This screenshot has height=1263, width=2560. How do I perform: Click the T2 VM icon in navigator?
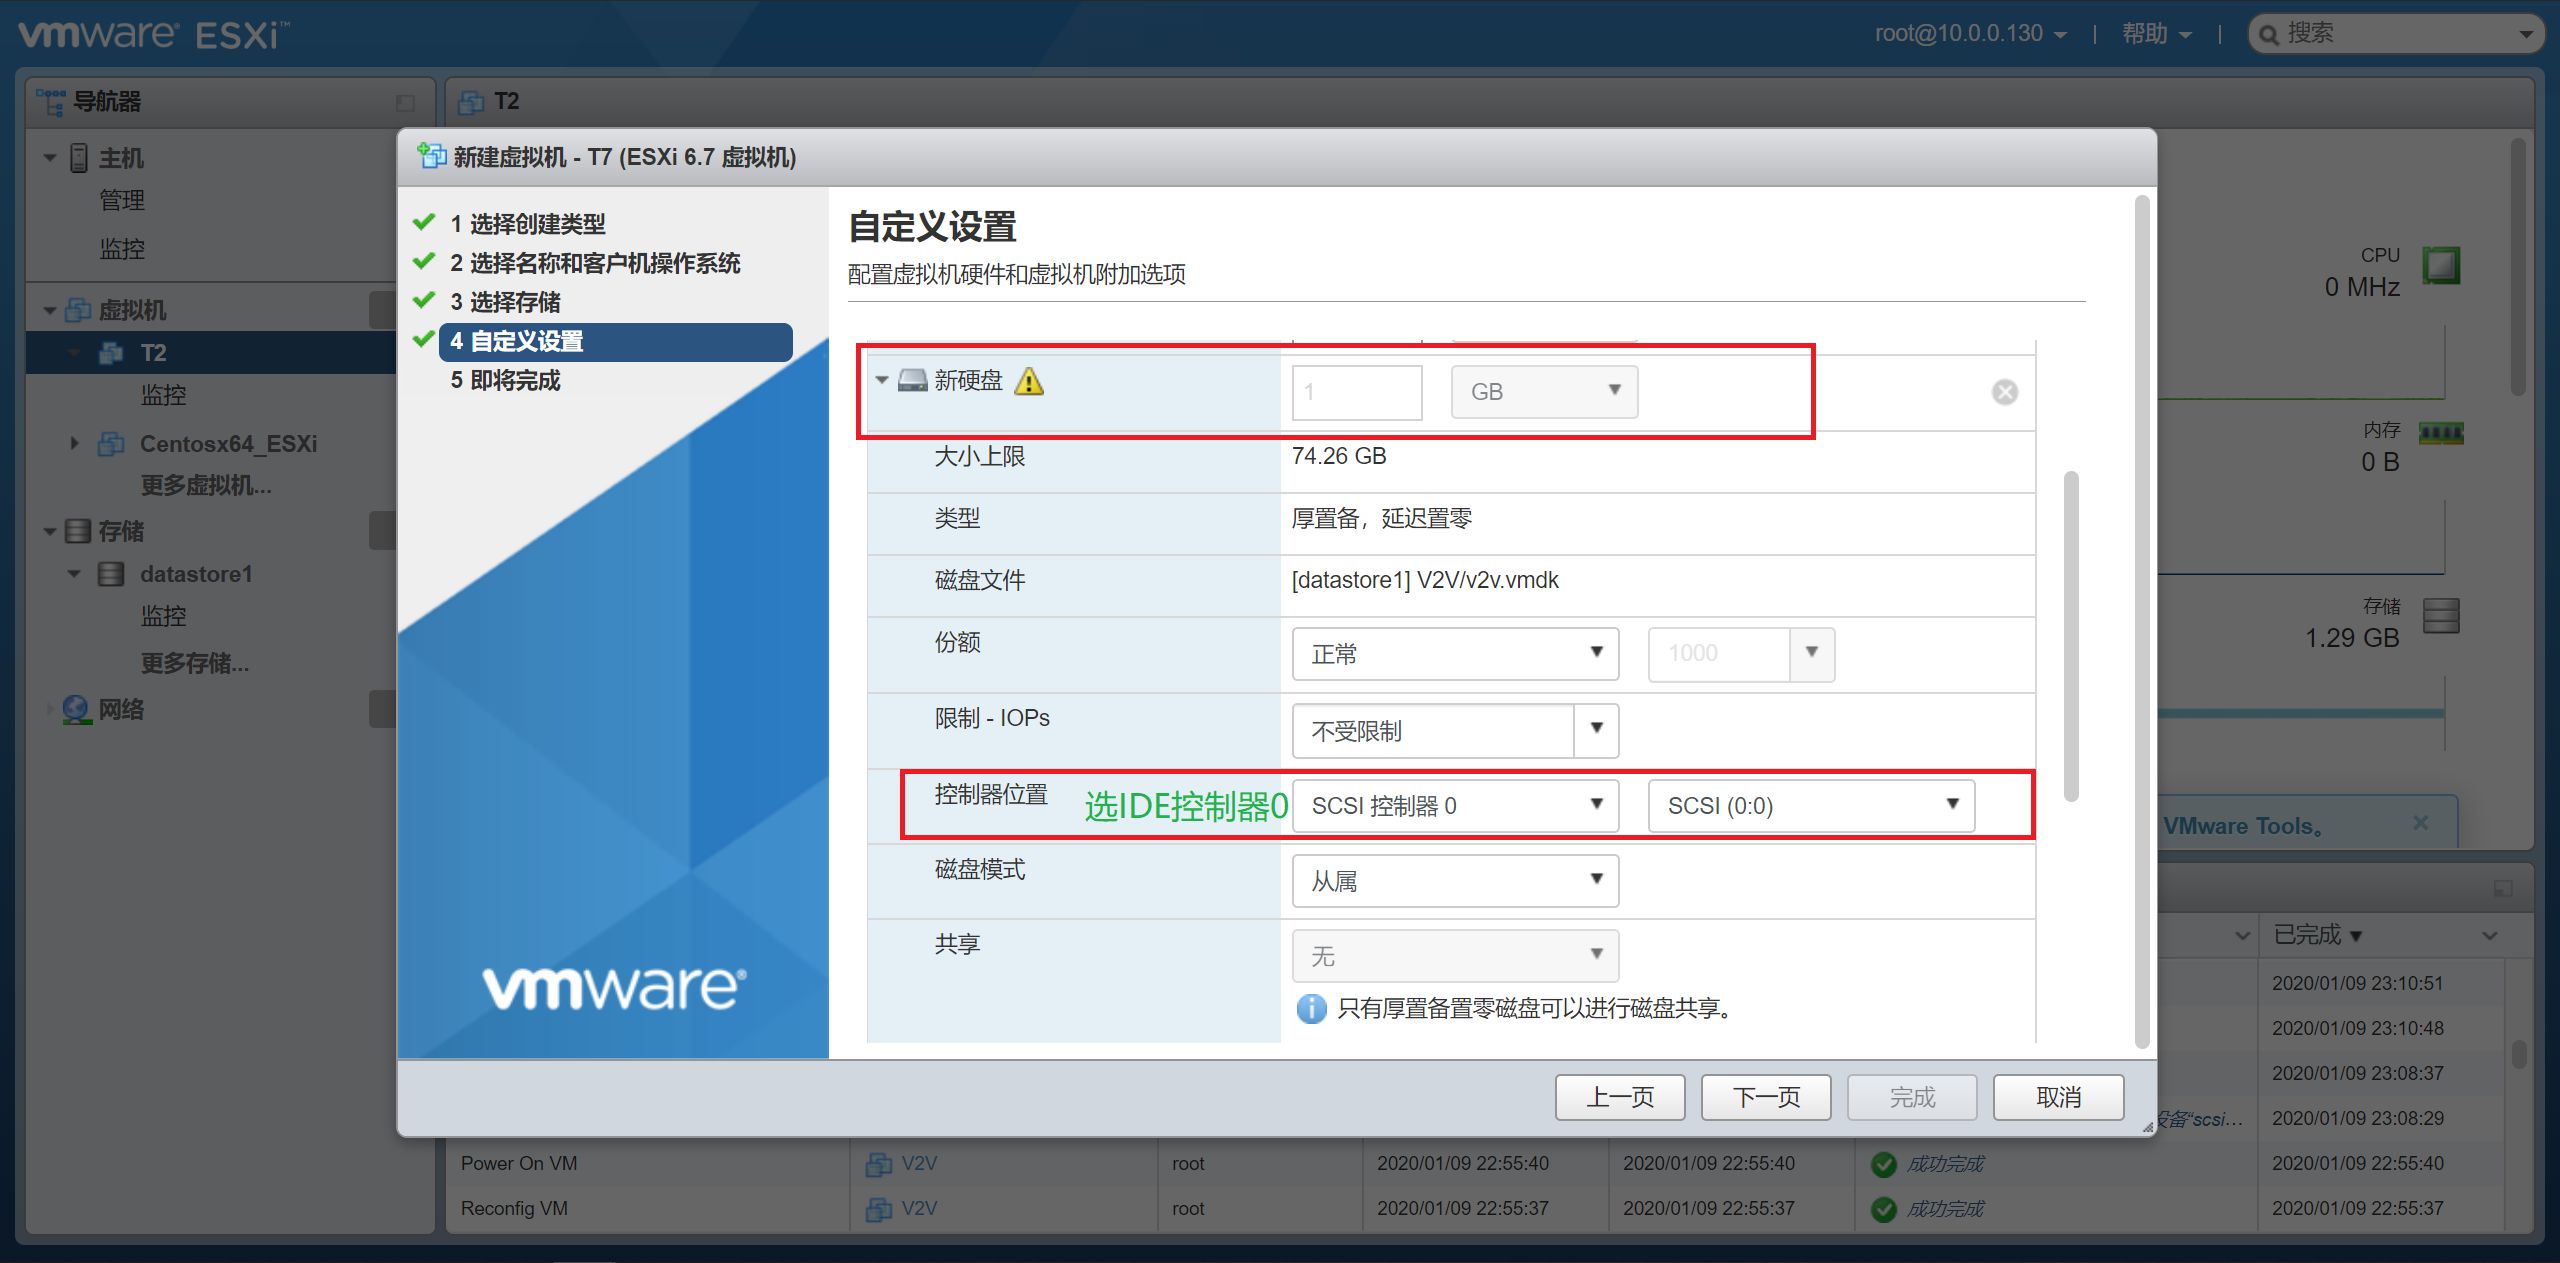coord(111,353)
